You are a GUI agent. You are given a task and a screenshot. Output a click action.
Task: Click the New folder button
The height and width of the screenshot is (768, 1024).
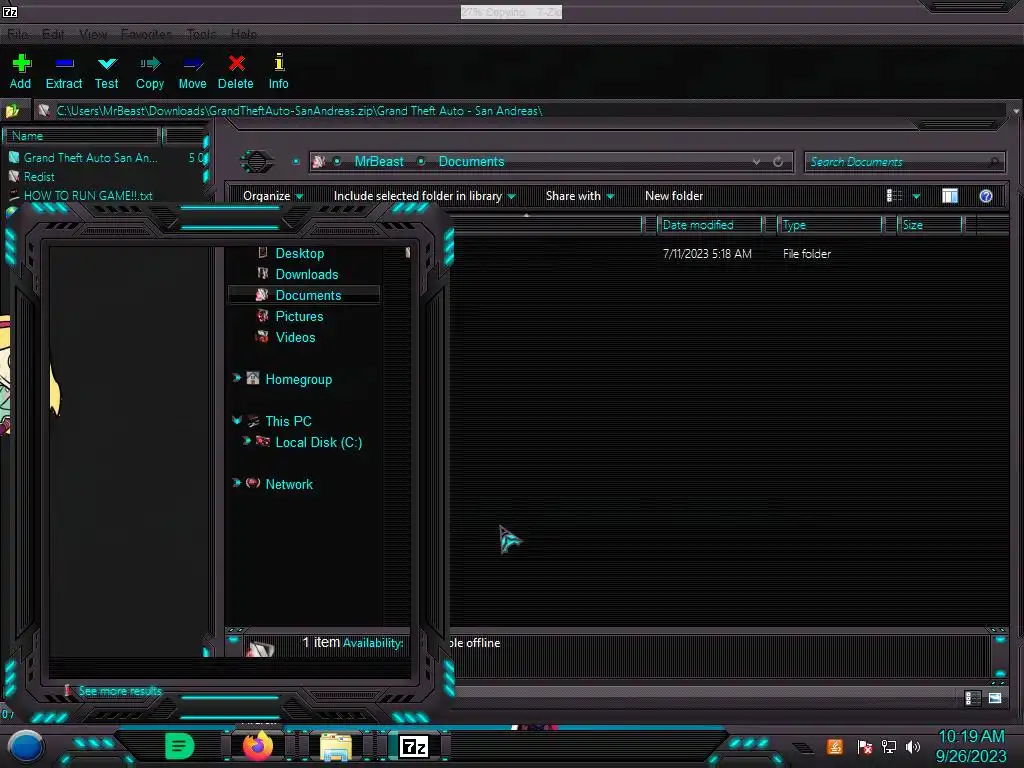coord(674,196)
